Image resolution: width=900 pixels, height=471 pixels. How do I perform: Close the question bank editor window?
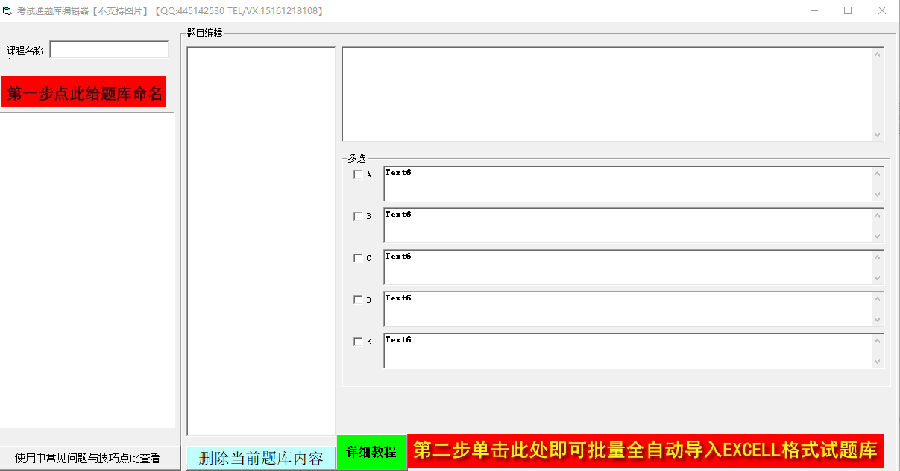(x=882, y=10)
